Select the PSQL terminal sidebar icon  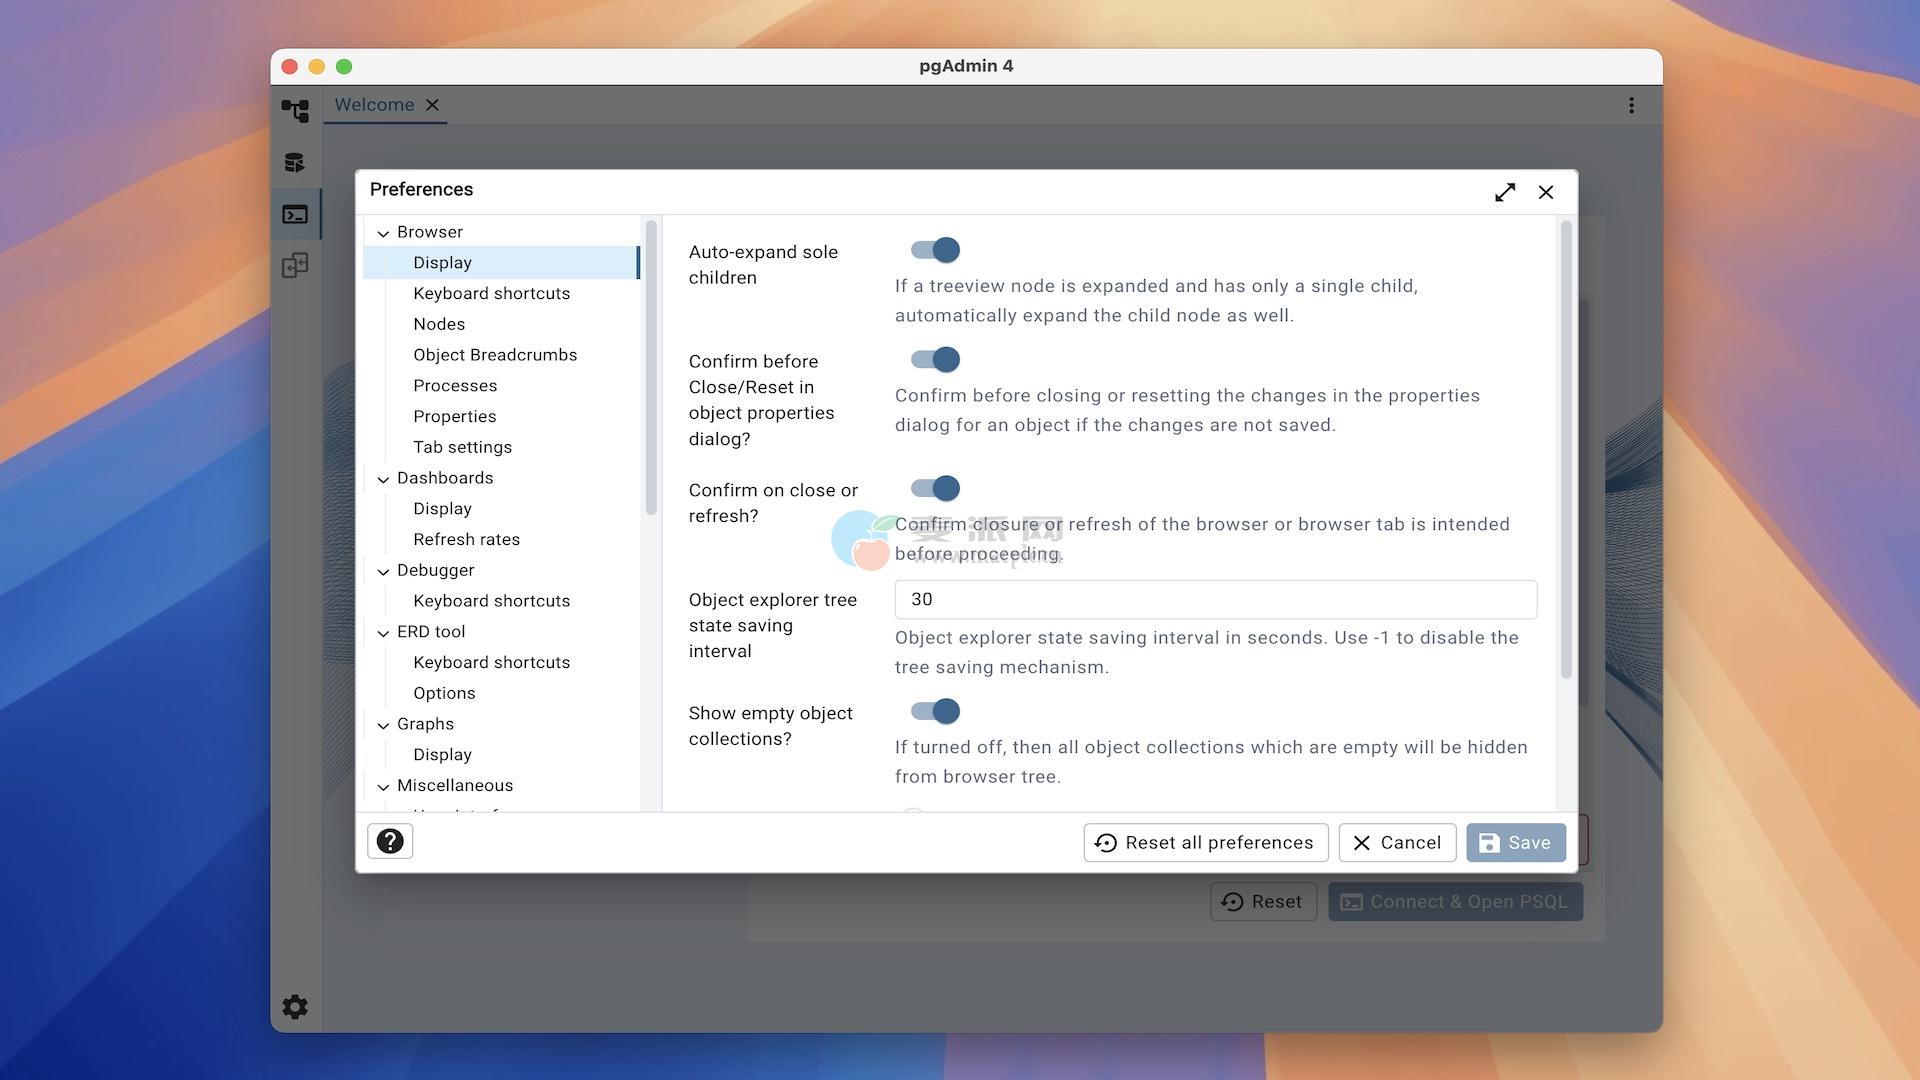tap(295, 214)
